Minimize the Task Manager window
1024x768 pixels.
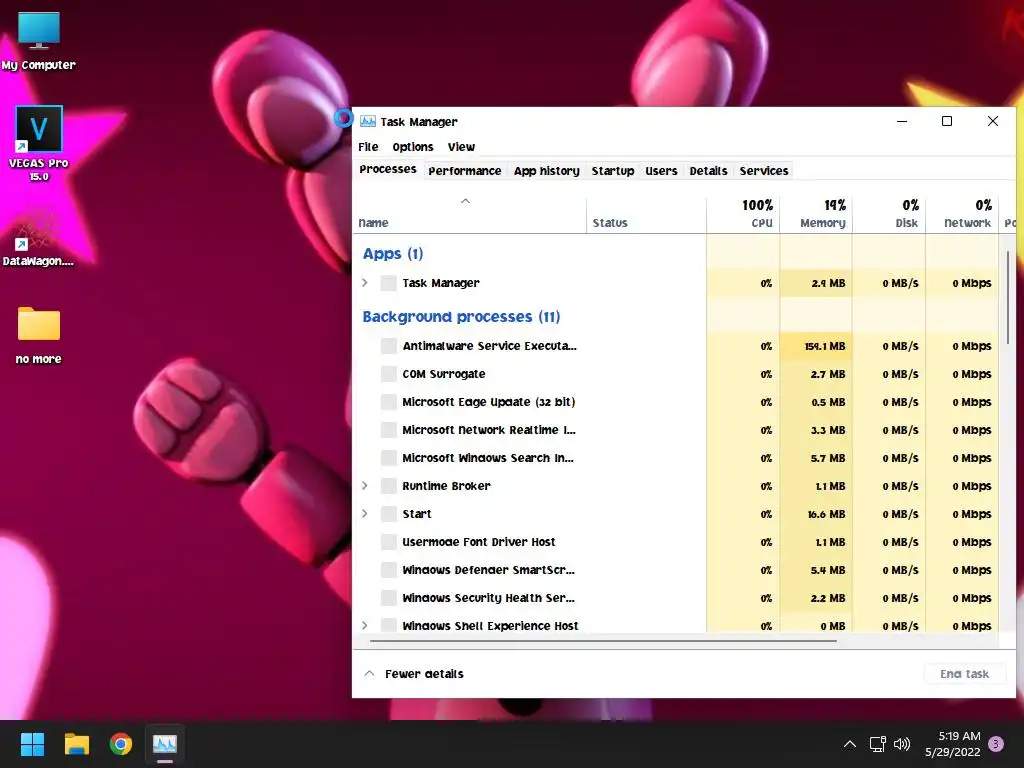click(x=902, y=121)
